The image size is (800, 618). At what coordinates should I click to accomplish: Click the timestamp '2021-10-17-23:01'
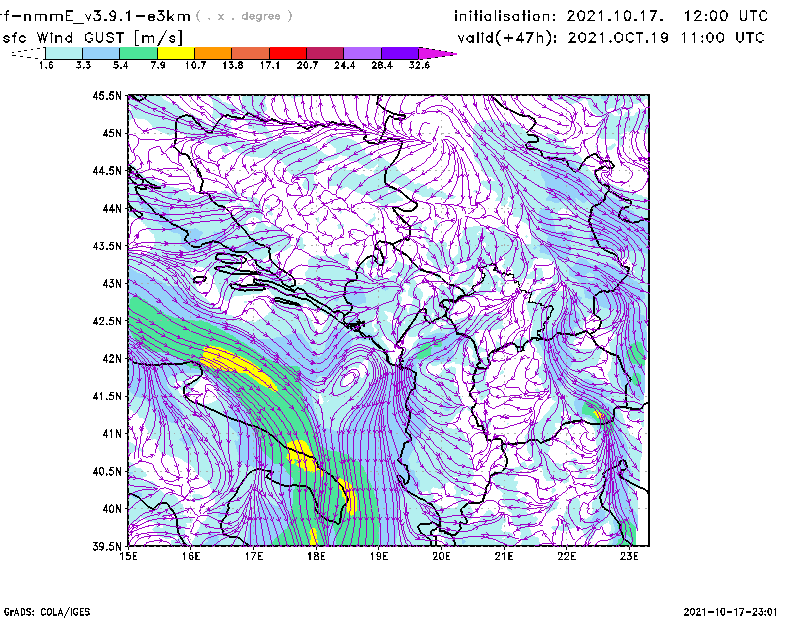click(x=731, y=612)
